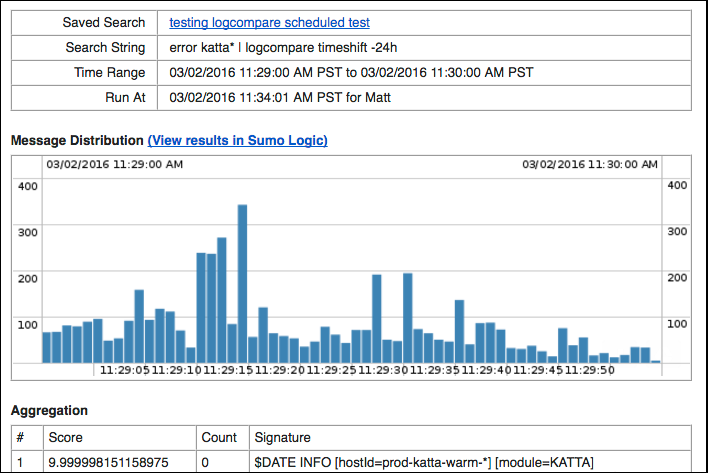
Task: Click the "Count" column header
Action: click(x=220, y=437)
